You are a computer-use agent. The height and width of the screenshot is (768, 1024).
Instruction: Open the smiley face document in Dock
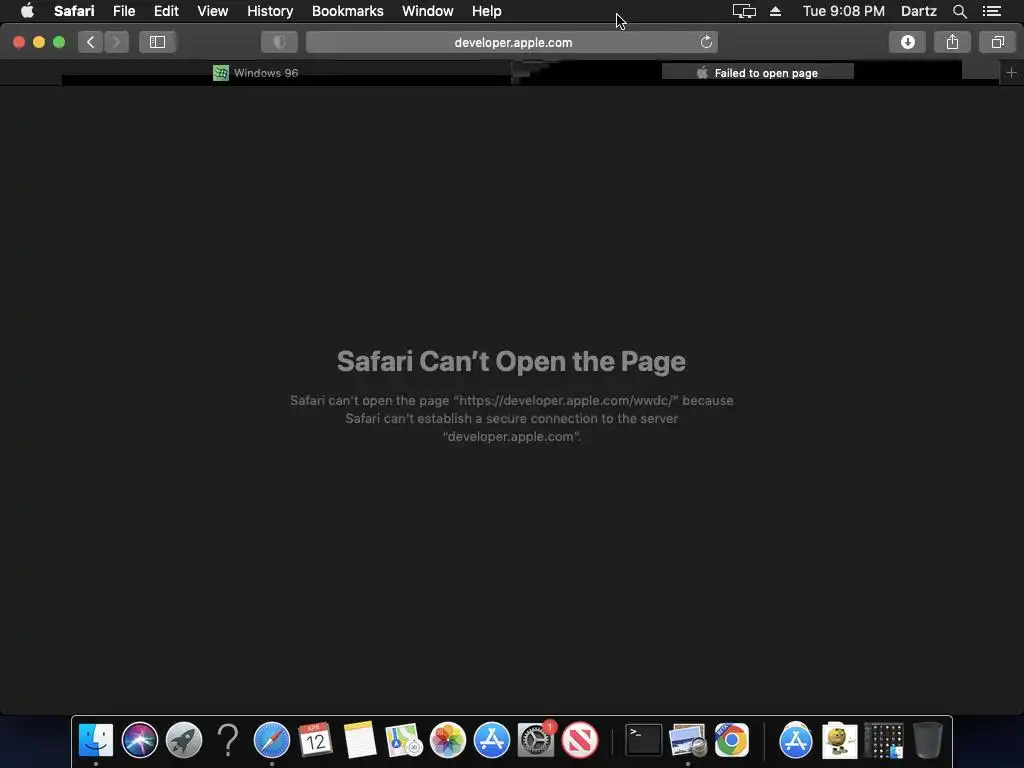[839, 740]
